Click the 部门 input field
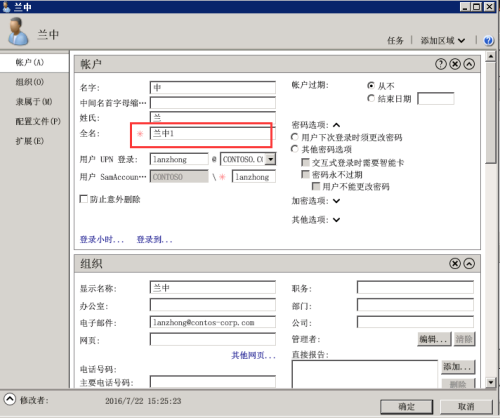The height and width of the screenshot is (418, 500). coord(415,305)
